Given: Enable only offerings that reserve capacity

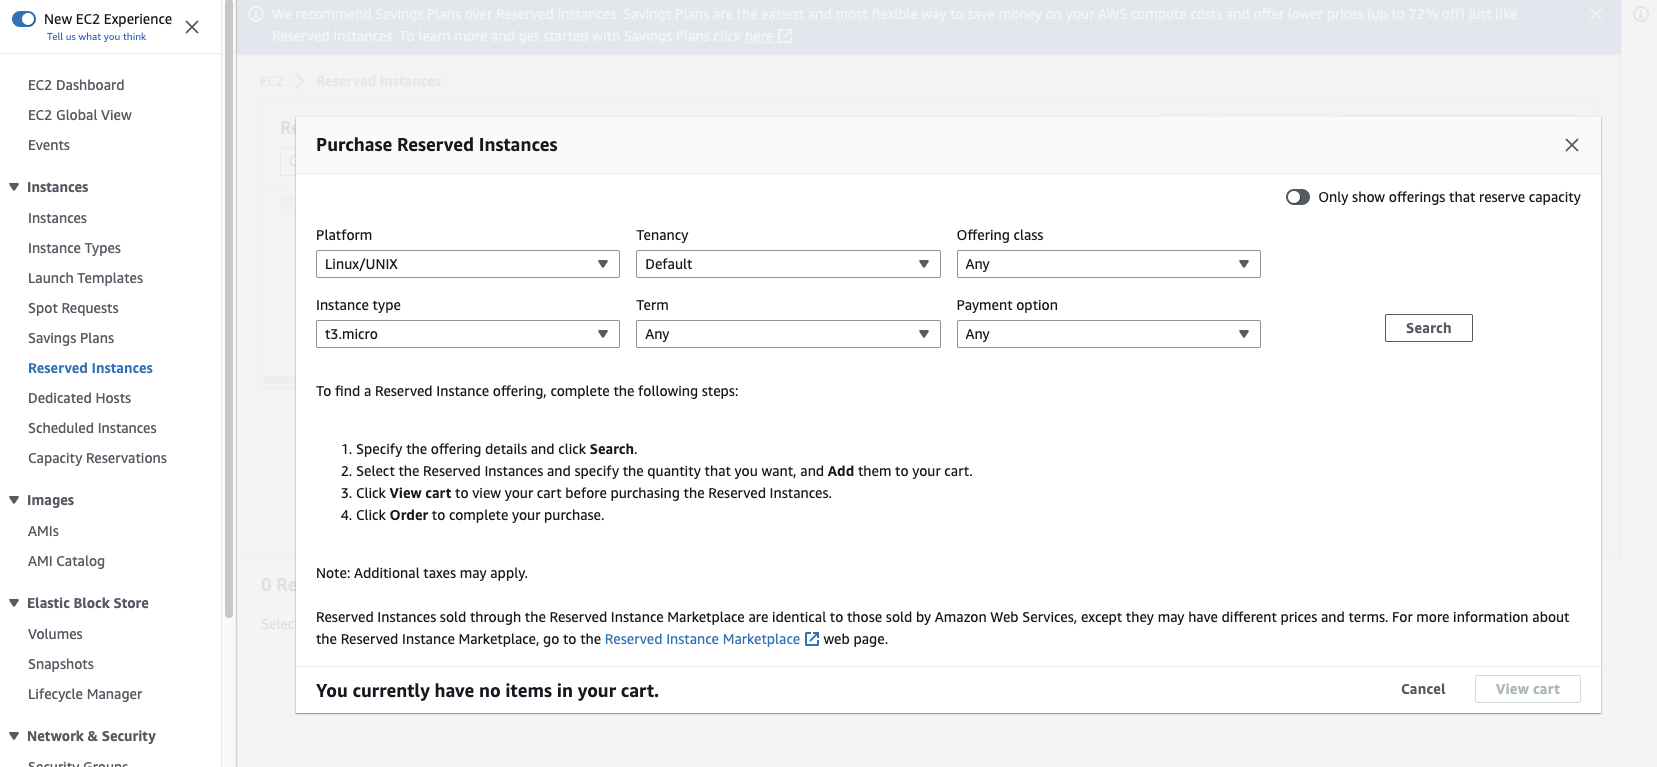Looking at the screenshot, I should point(1298,197).
